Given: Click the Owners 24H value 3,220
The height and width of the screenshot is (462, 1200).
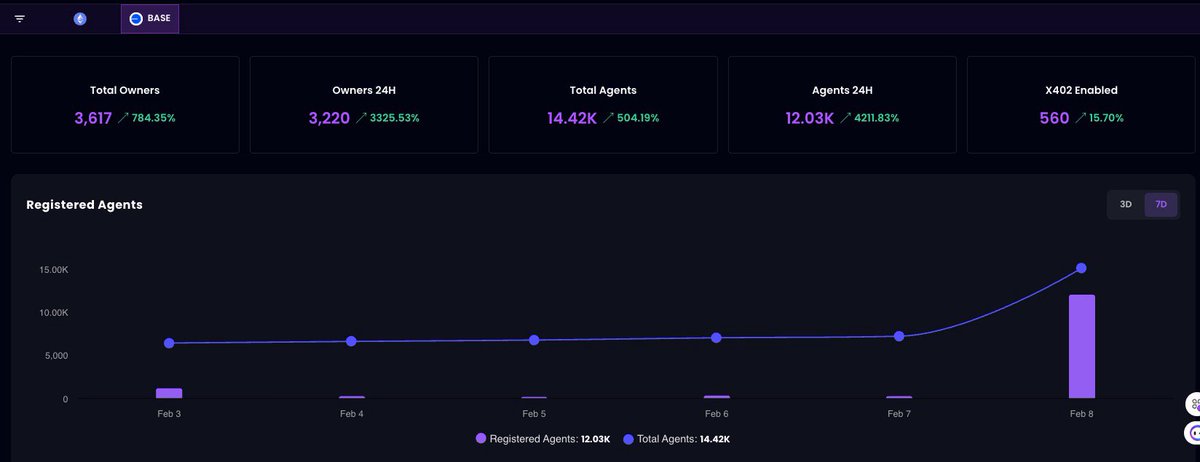Looking at the screenshot, I should coord(329,118).
